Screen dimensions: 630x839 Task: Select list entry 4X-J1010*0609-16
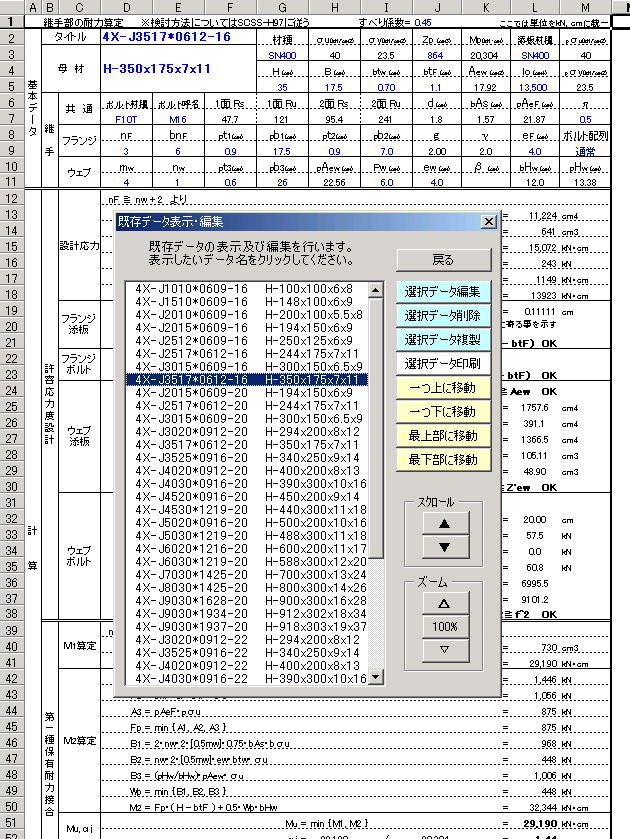pos(247,289)
